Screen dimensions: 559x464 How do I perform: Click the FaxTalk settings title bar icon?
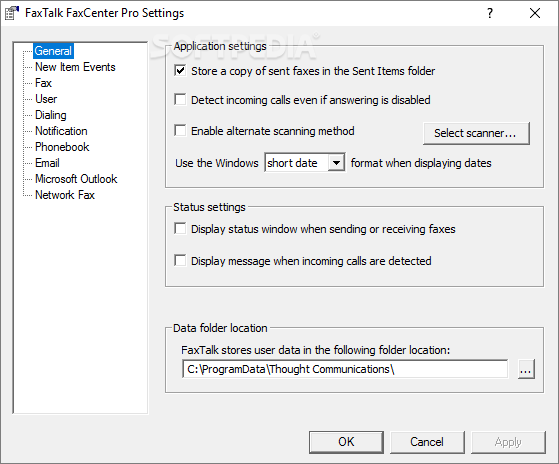[x=11, y=13]
